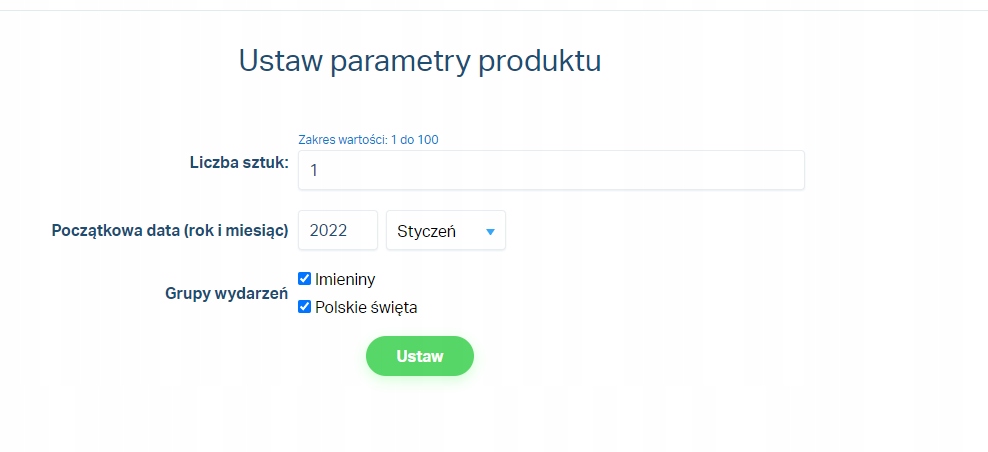Click the Liczba sztuk quantity input field
The image size is (988, 452).
click(550, 170)
